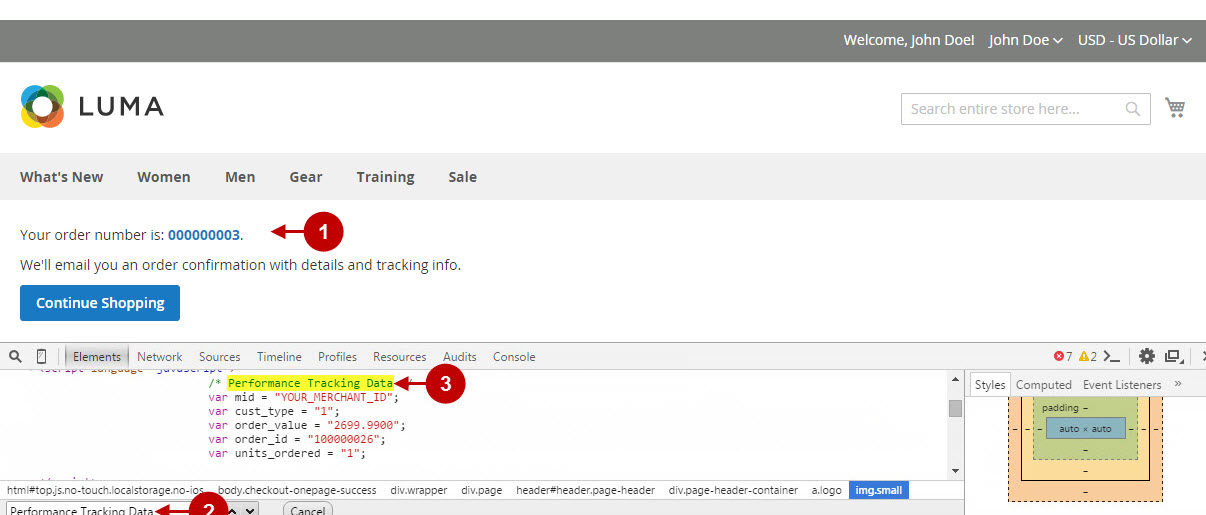
Task: Click the 'var mid = "YOUR_MERCHANT_ID"' line
Action: point(304,397)
